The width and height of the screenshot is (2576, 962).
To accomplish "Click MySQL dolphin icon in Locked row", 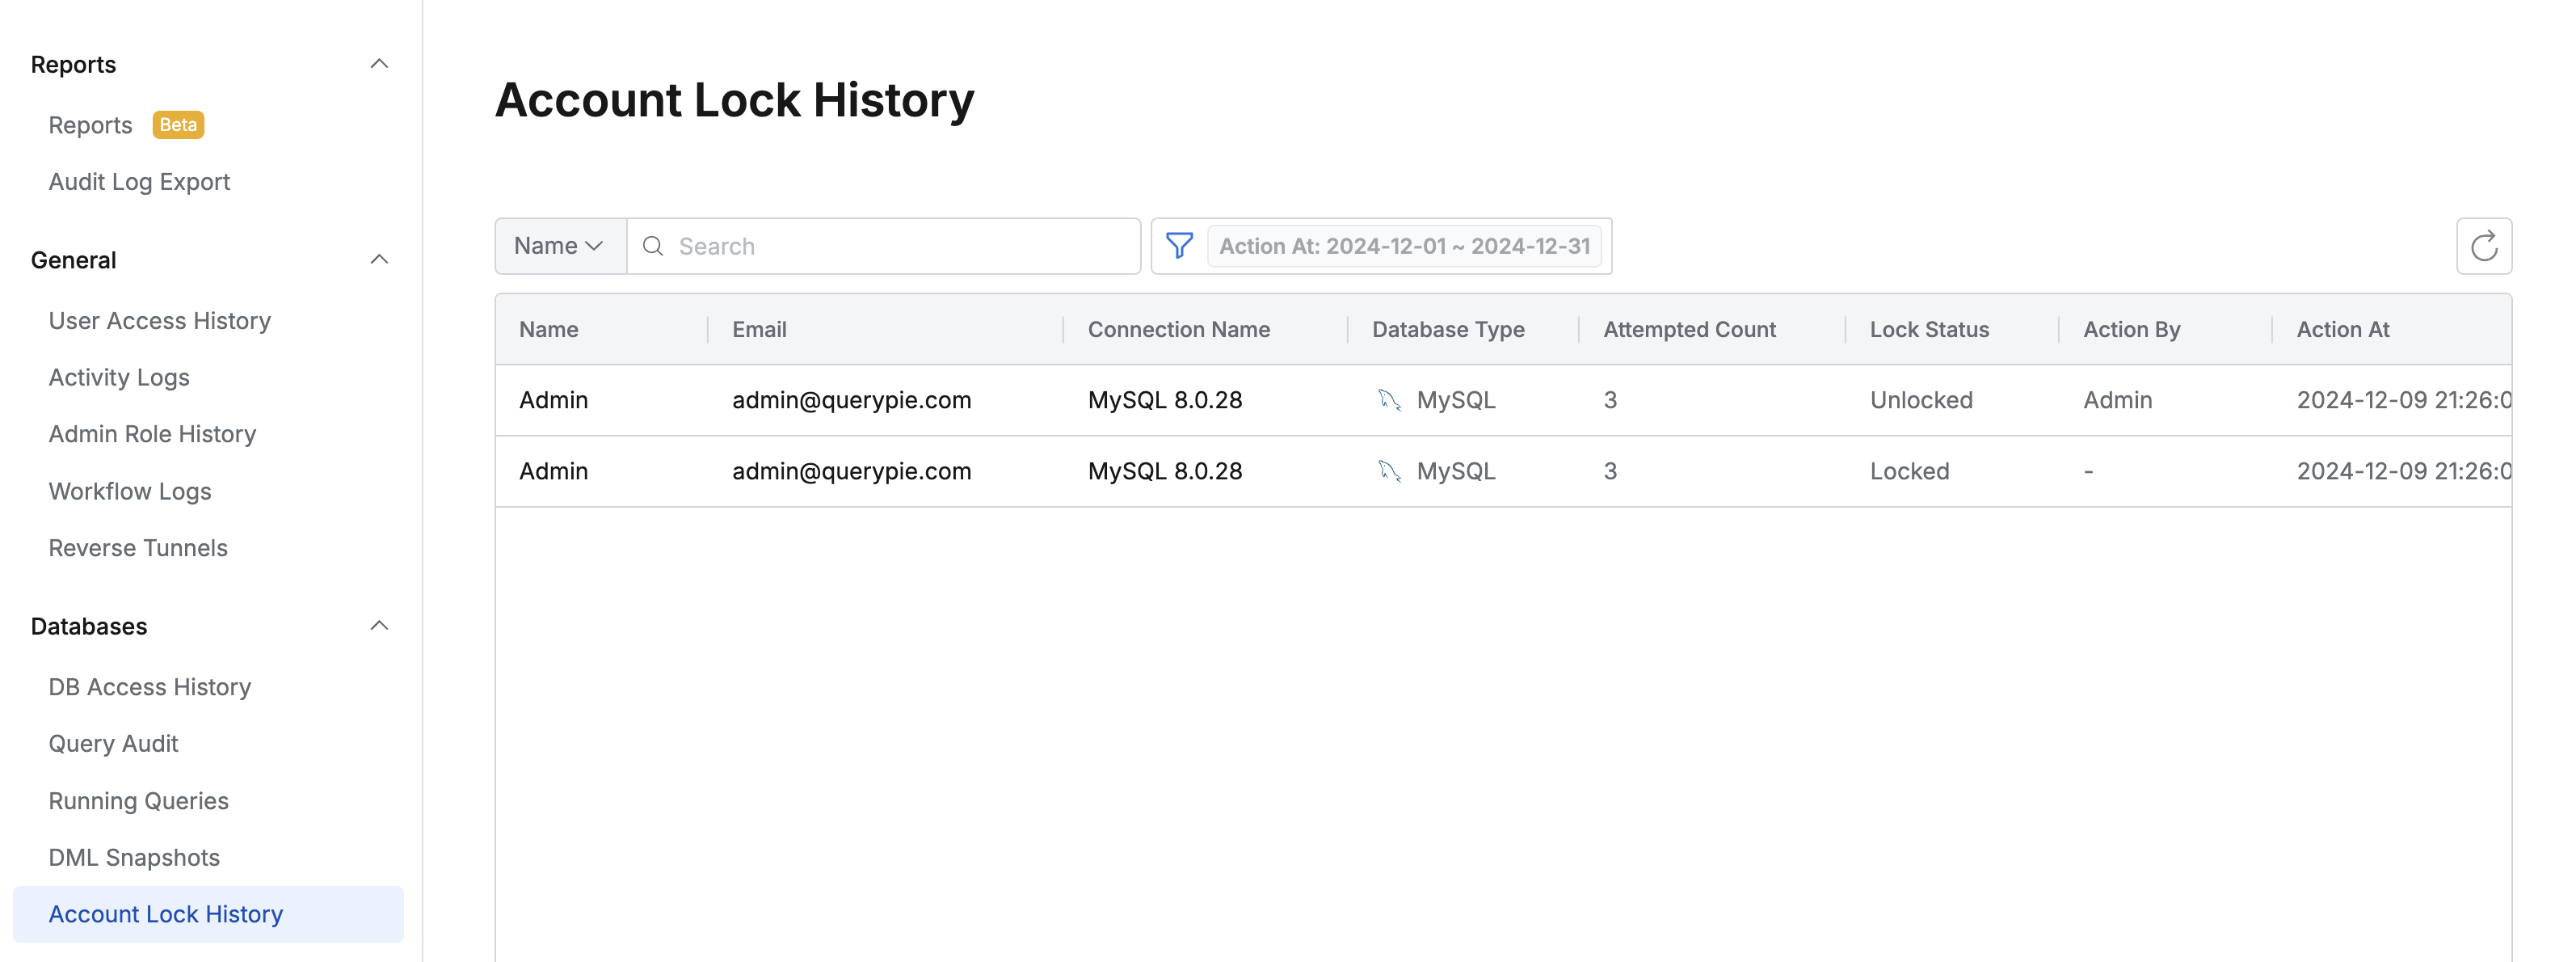I will point(1389,471).
